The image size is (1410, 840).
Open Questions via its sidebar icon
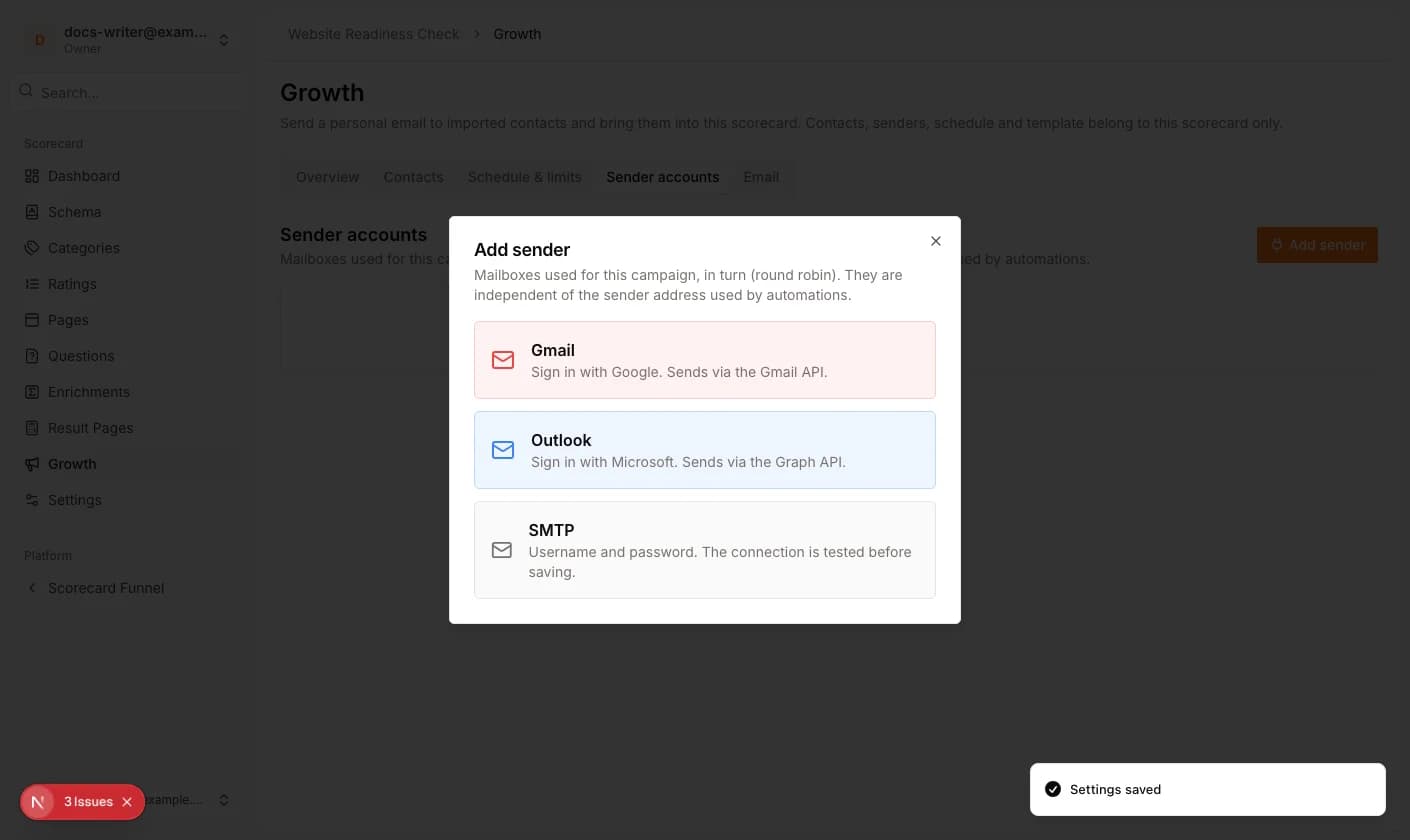coord(32,356)
